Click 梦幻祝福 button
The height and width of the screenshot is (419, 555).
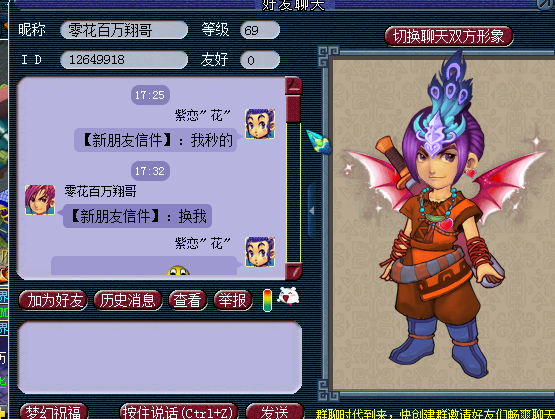click(x=53, y=412)
